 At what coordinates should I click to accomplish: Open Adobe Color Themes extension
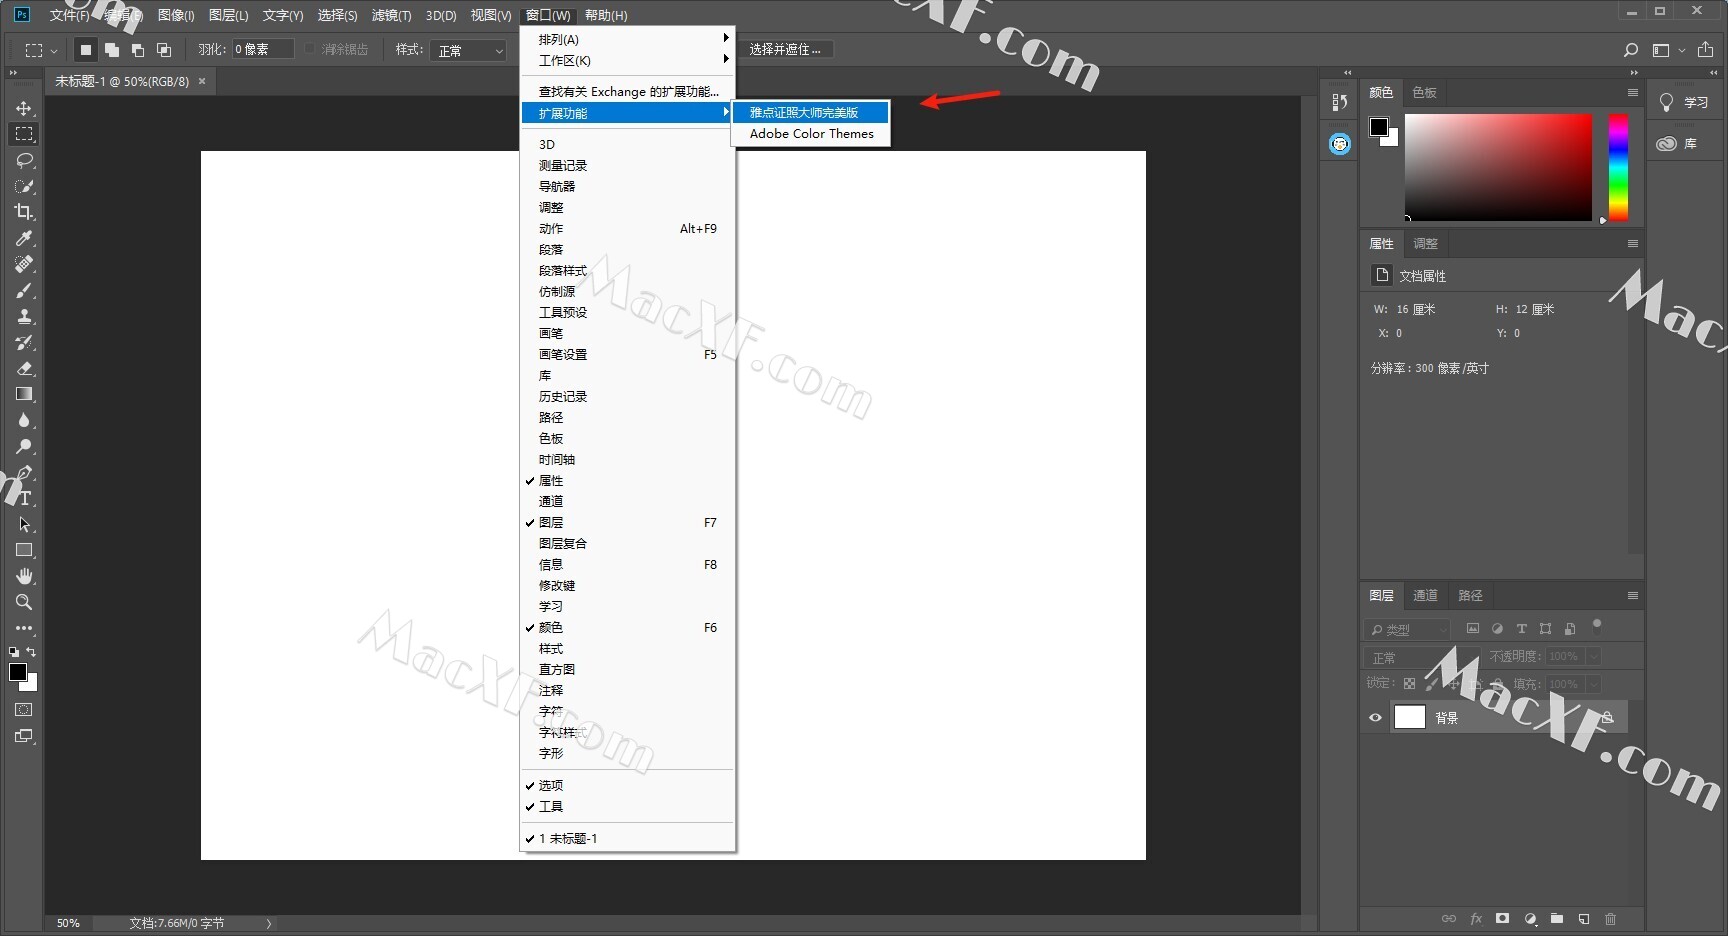811,134
